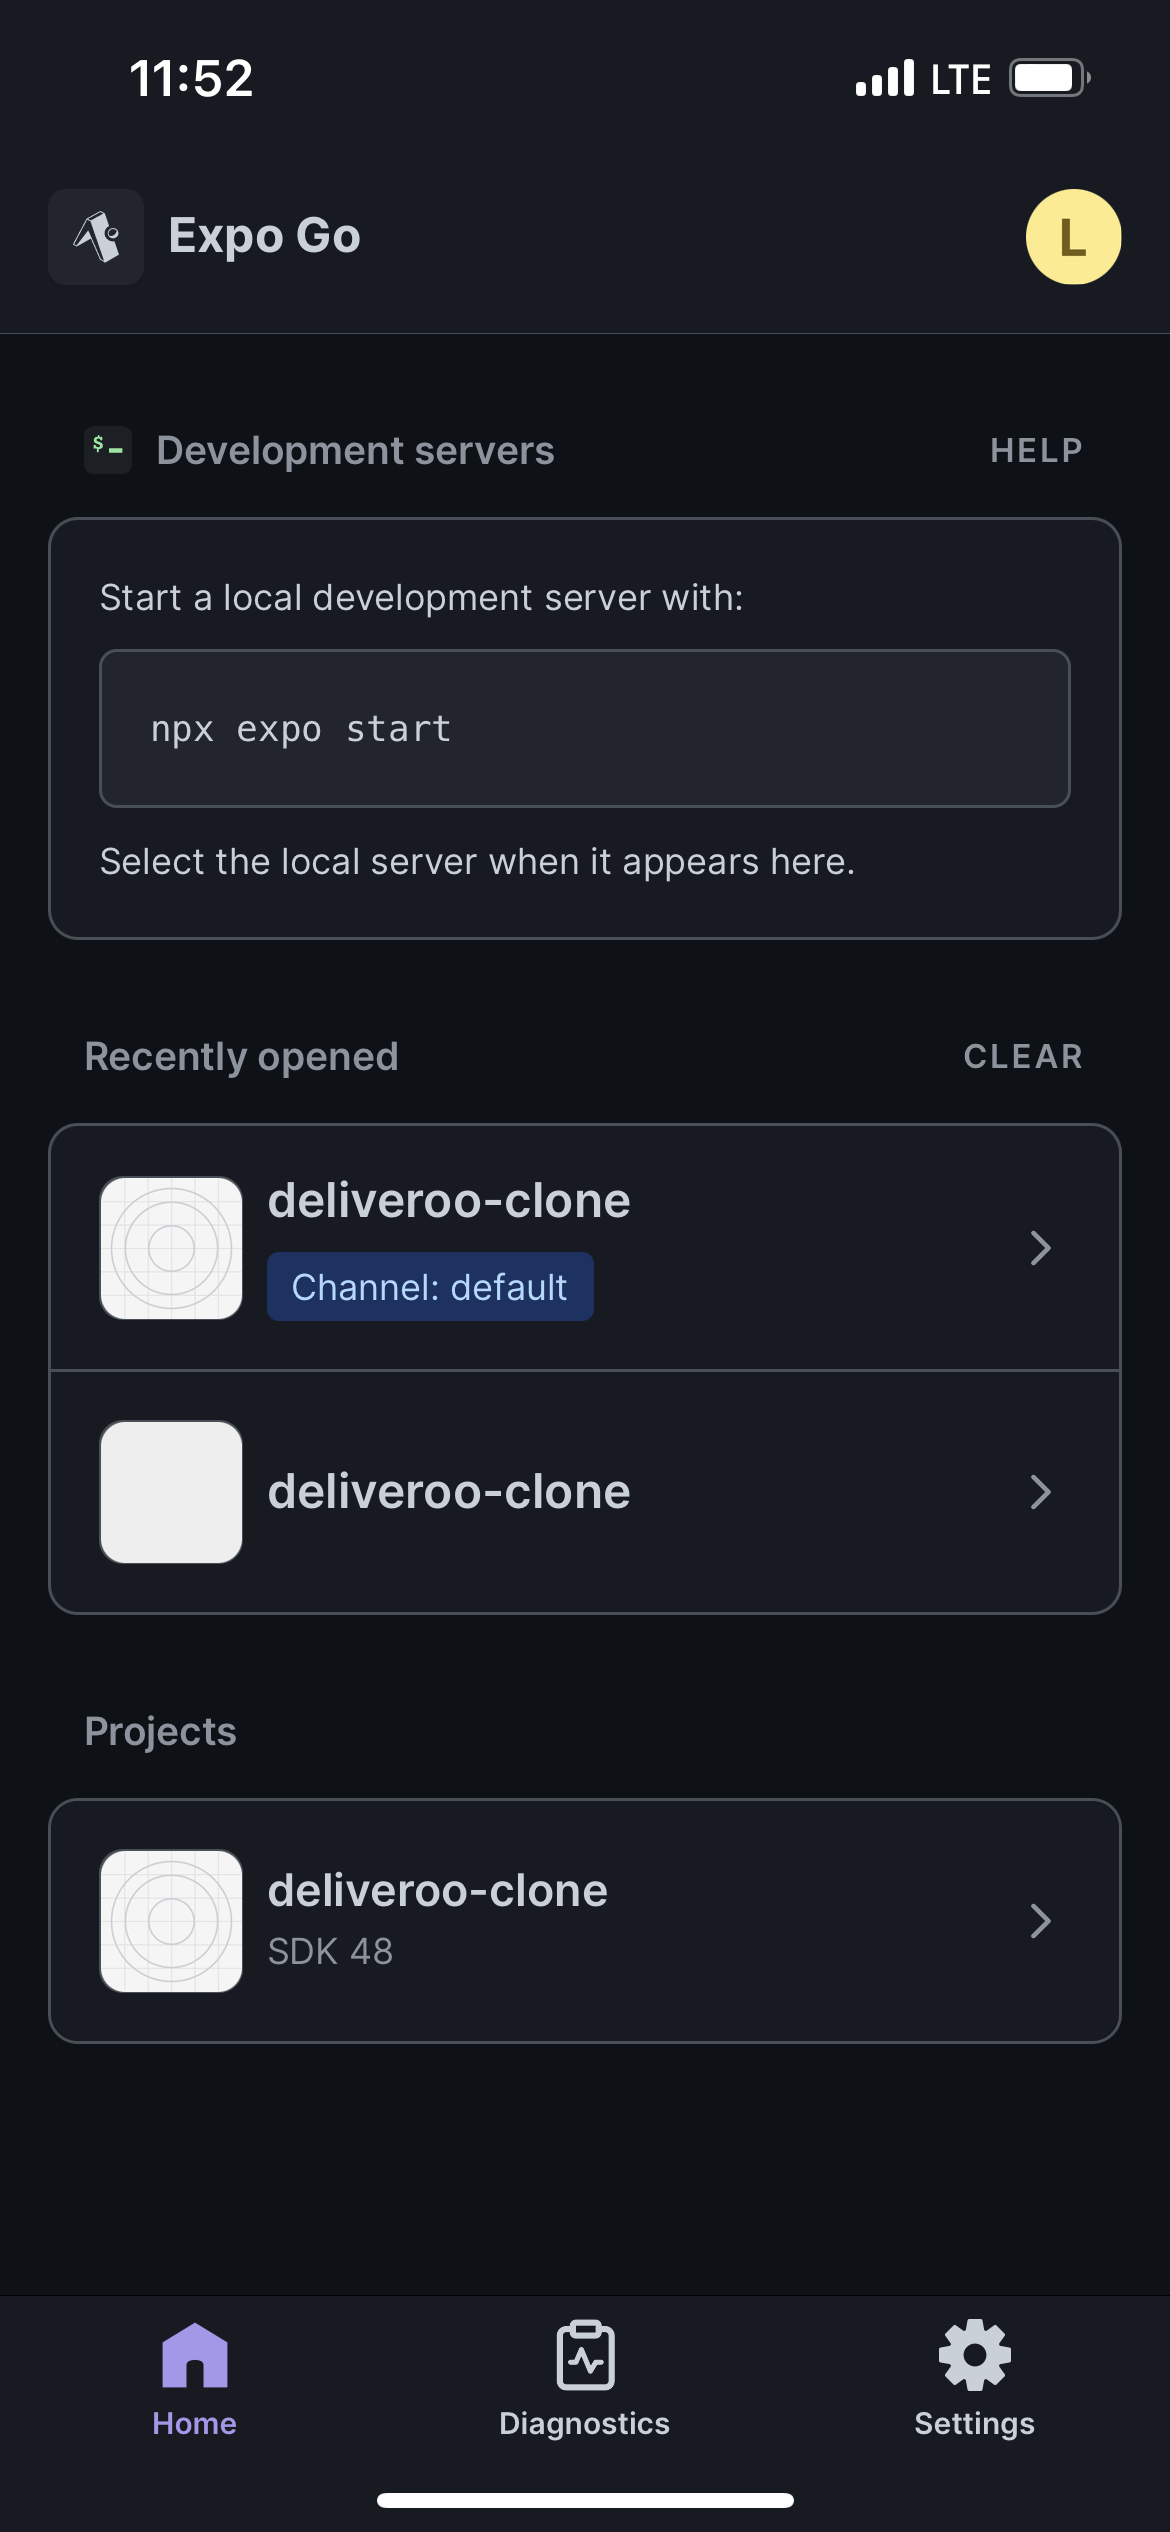Tap the SDK 48 project icon thumbnail
The width and height of the screenshot is (1170, 2532).
(171, 1921)
